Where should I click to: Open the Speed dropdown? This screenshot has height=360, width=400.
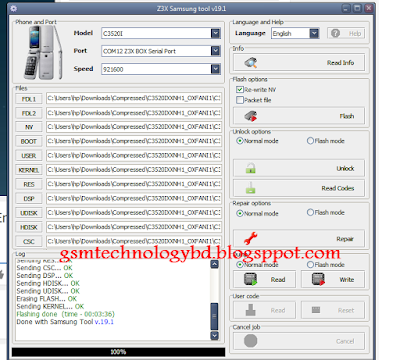[216, 69]
